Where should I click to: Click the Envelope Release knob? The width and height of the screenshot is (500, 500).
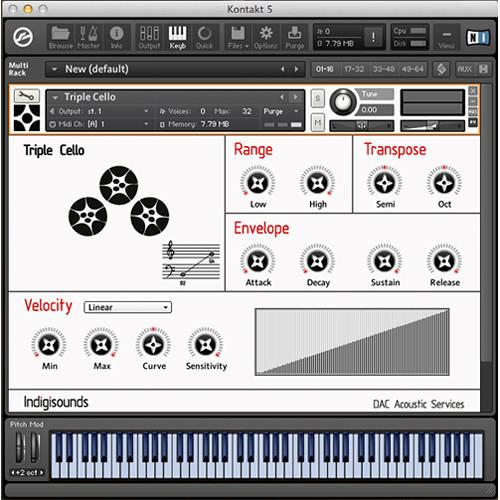pos(444,261)
